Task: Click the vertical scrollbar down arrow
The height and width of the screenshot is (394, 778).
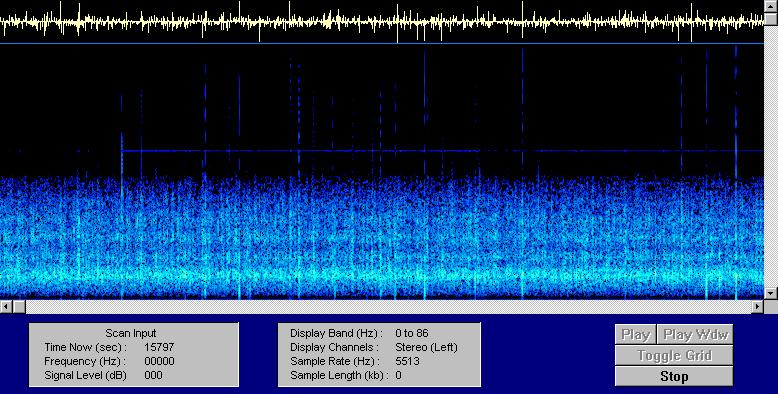Action: pyautogui.click(x=771, y=294)
